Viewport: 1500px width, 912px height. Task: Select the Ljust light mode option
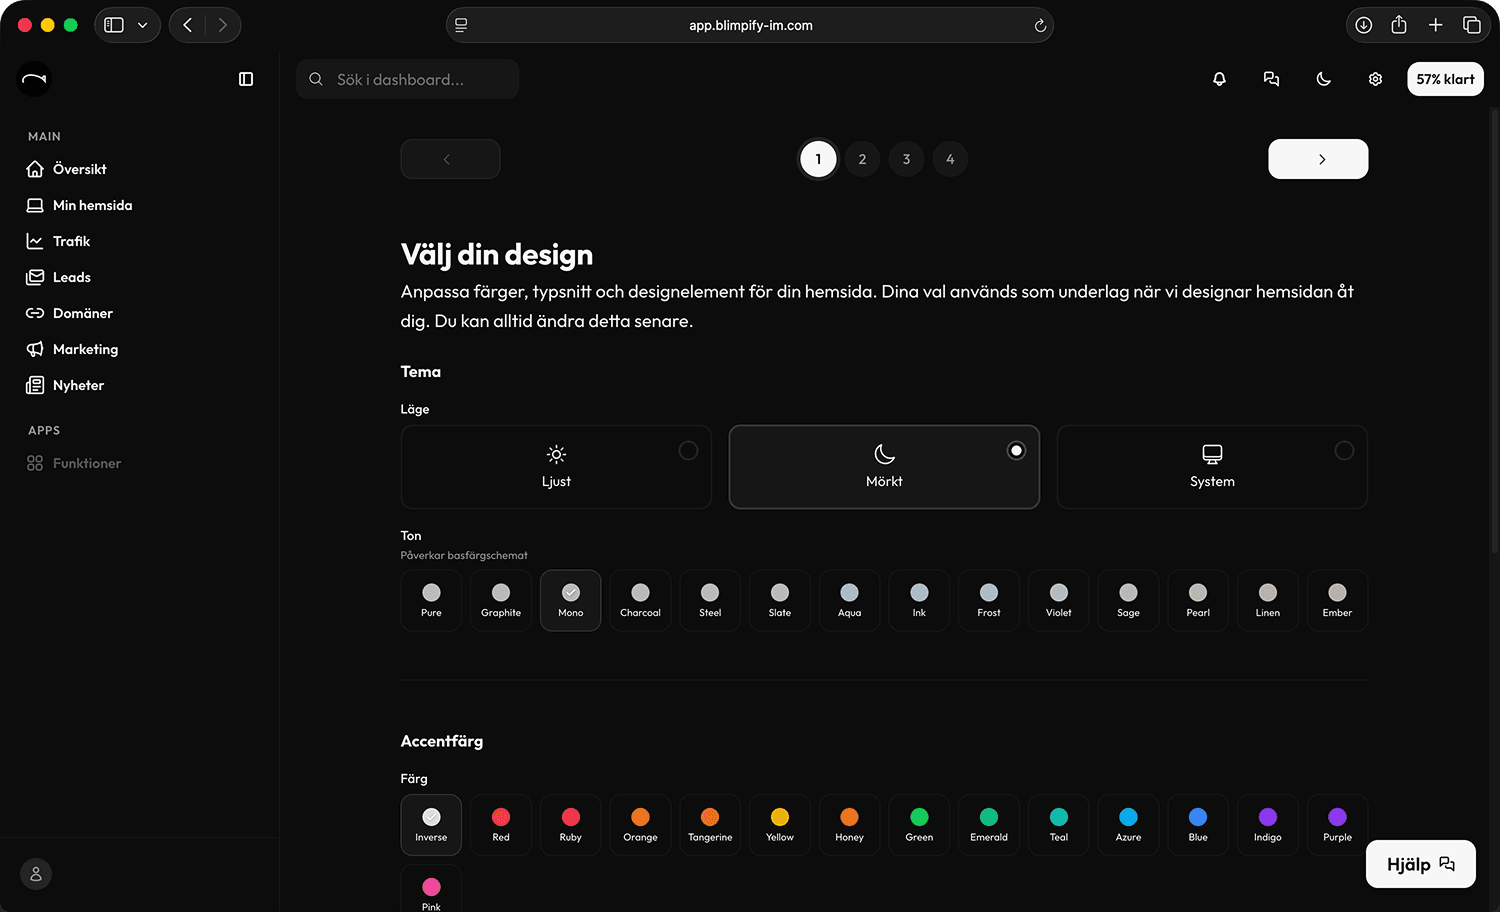(x=556, y=467)
